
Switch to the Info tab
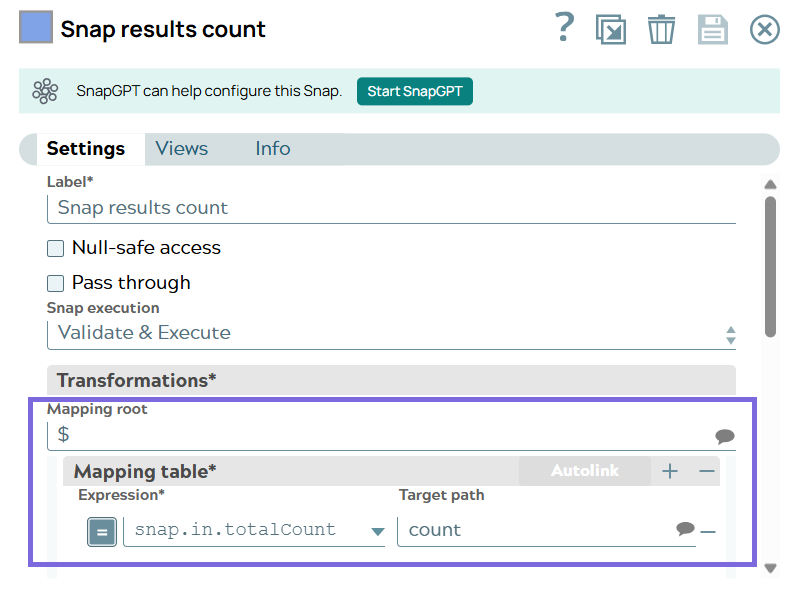(272, 149)
